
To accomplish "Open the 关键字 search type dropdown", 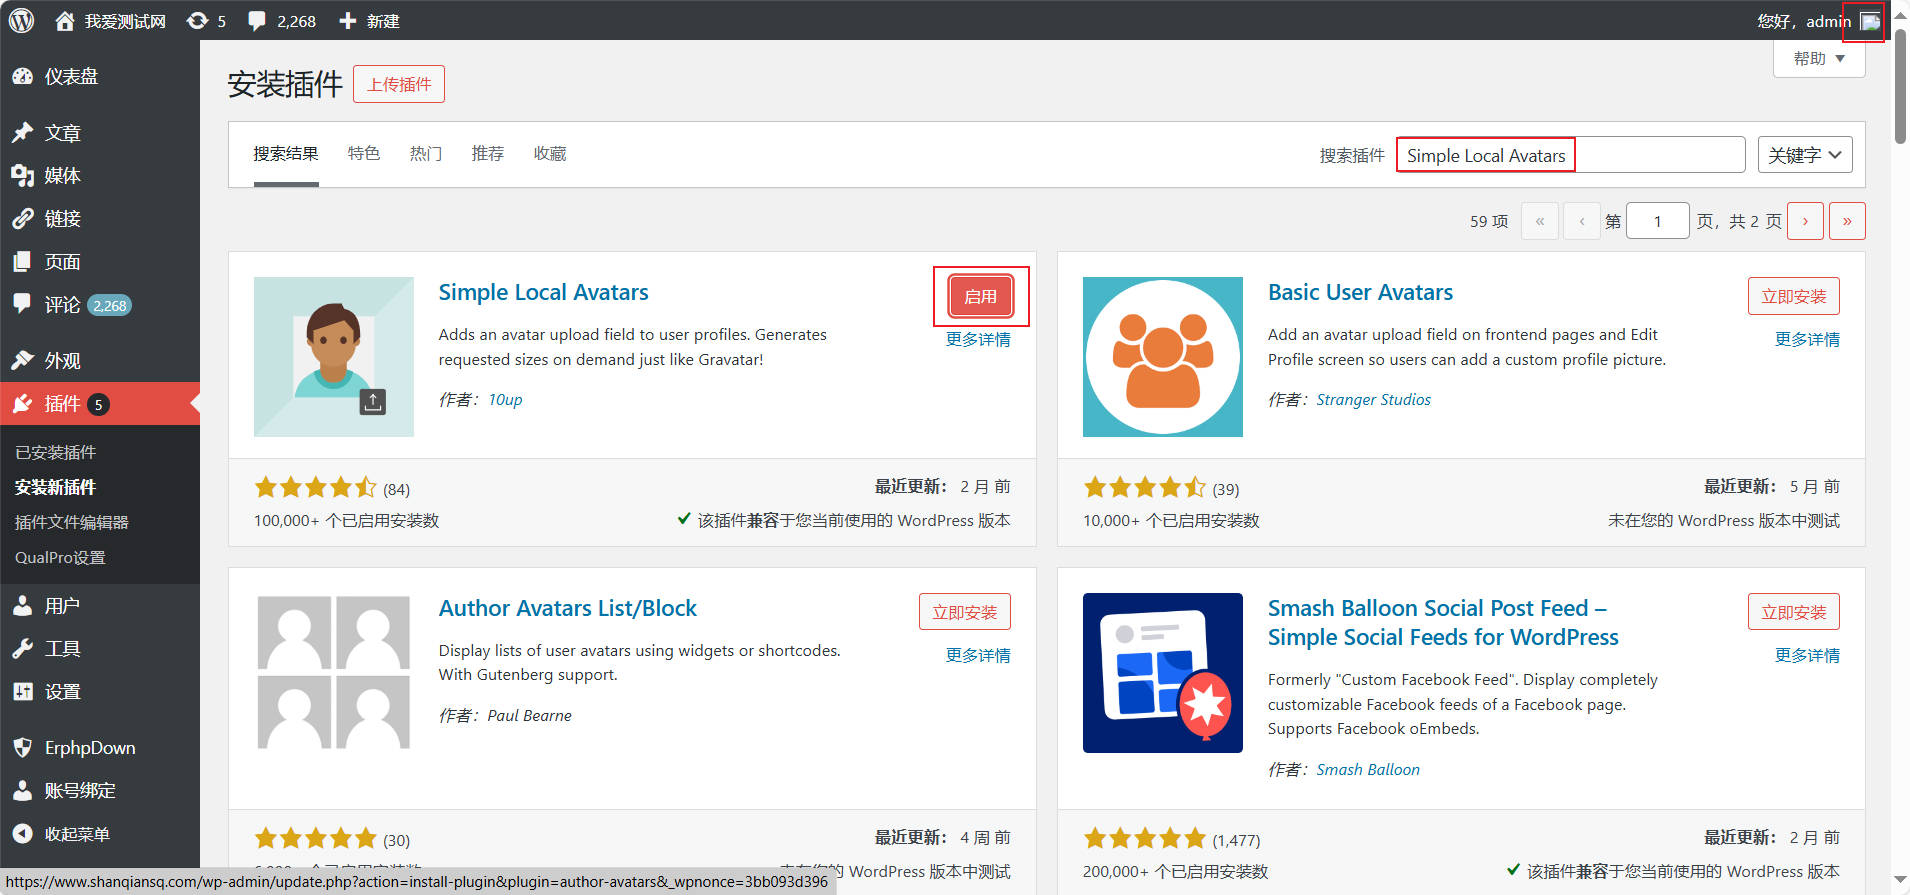I will [1805, 155].
